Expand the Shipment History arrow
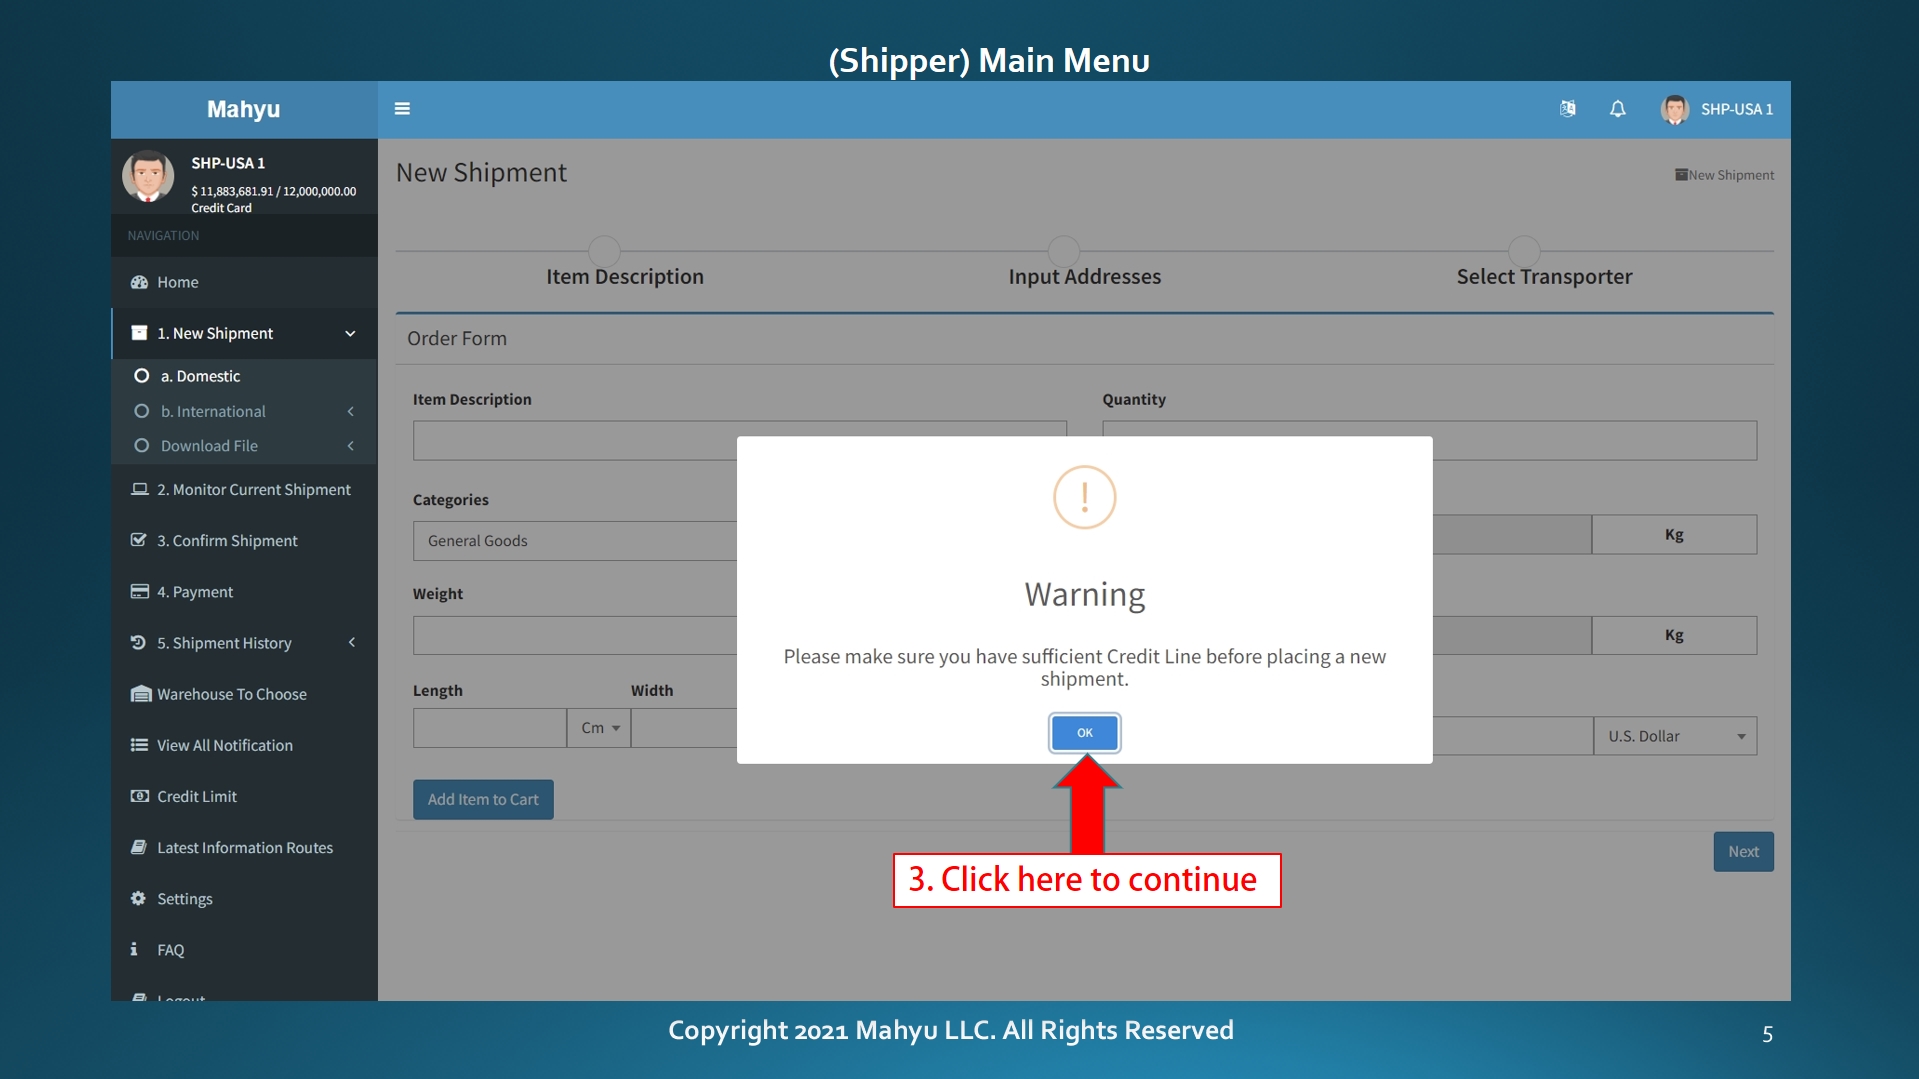The width and height of the screenshot is (1919, 1079). pos(351,643)
